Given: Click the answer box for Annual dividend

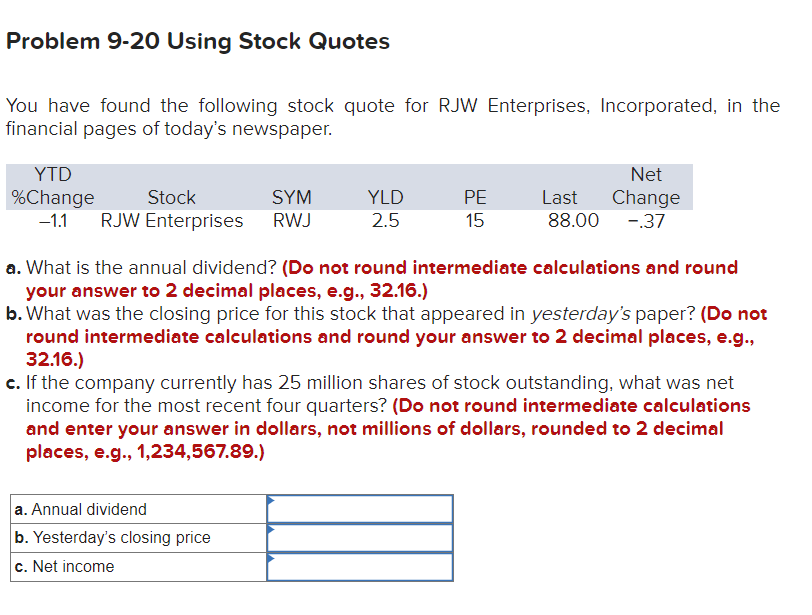Looking at the screenshot, I should [360, 509].
